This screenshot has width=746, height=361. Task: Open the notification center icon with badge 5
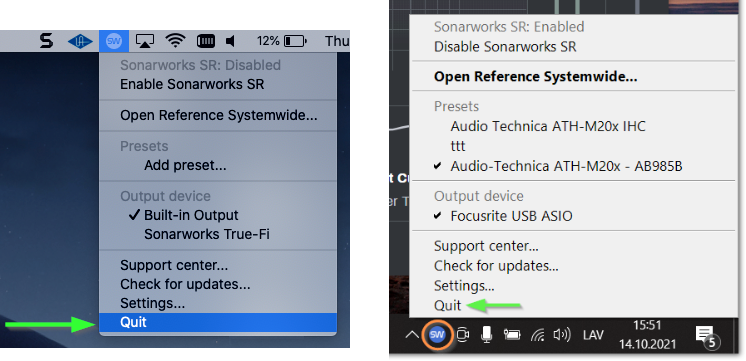point(707,336)
